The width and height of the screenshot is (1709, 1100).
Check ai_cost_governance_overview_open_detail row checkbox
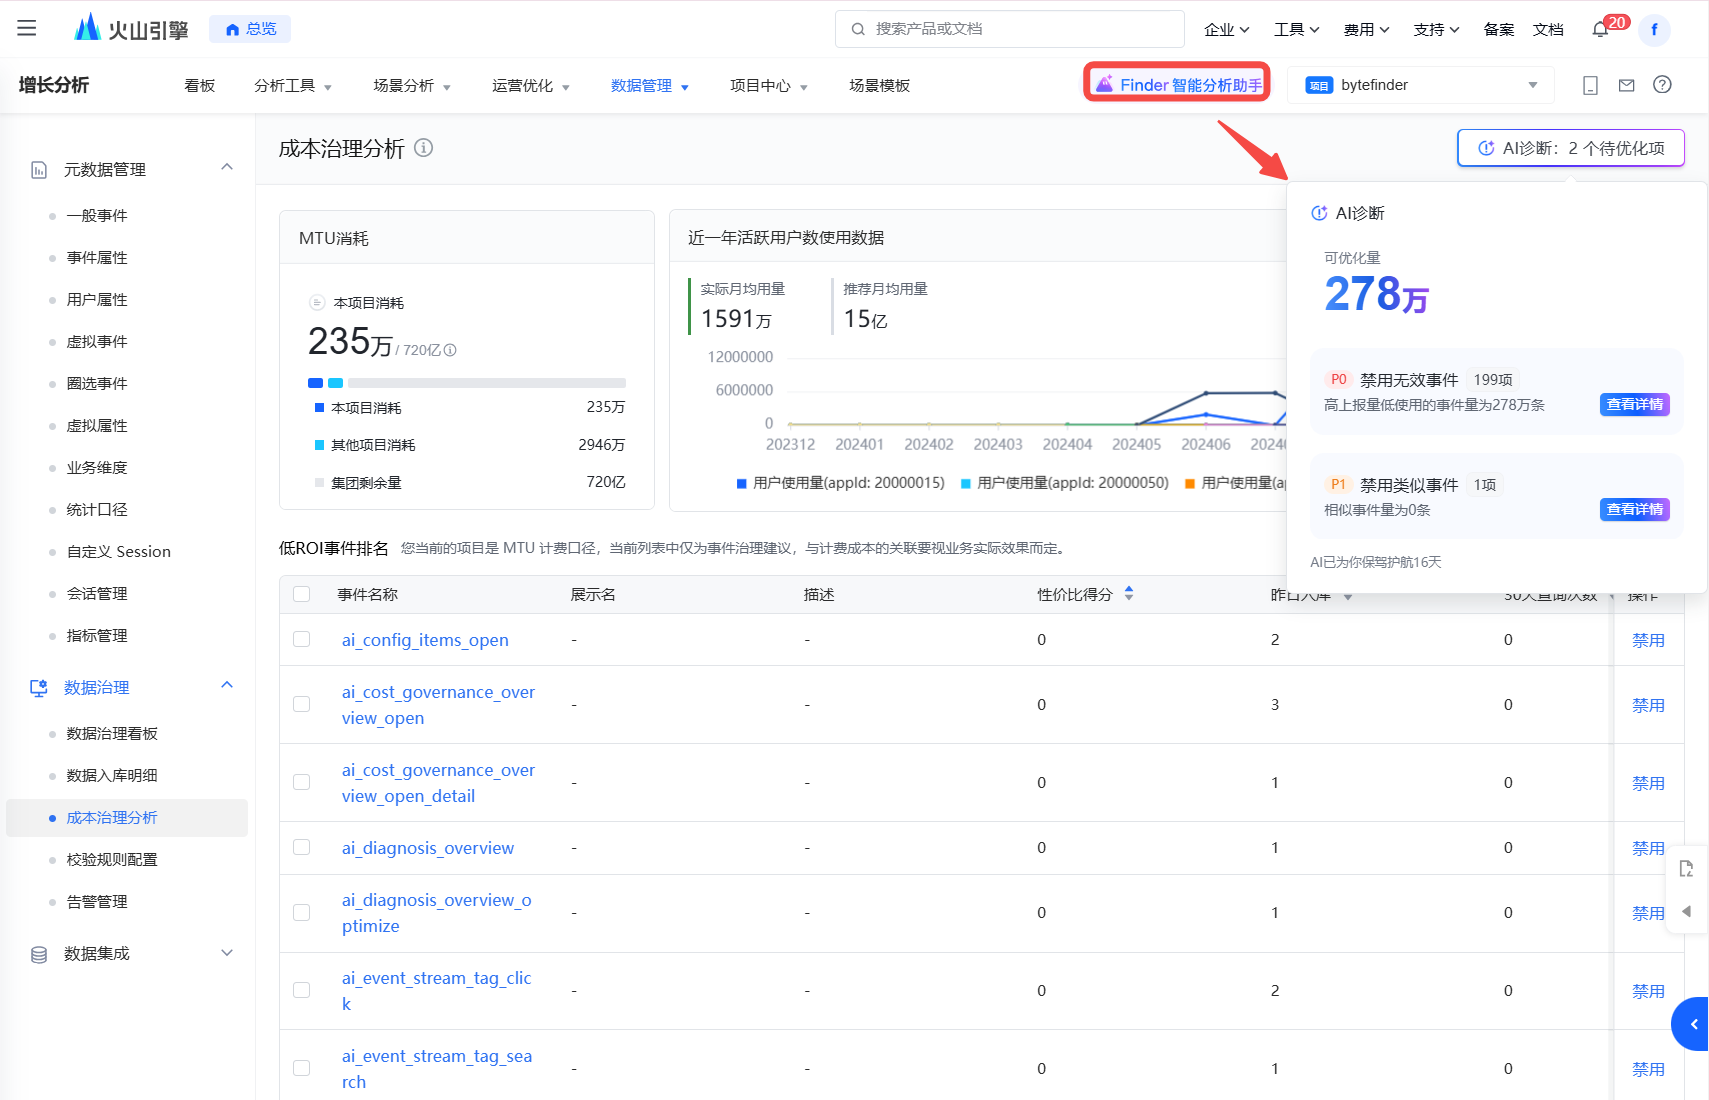point(301,782)
